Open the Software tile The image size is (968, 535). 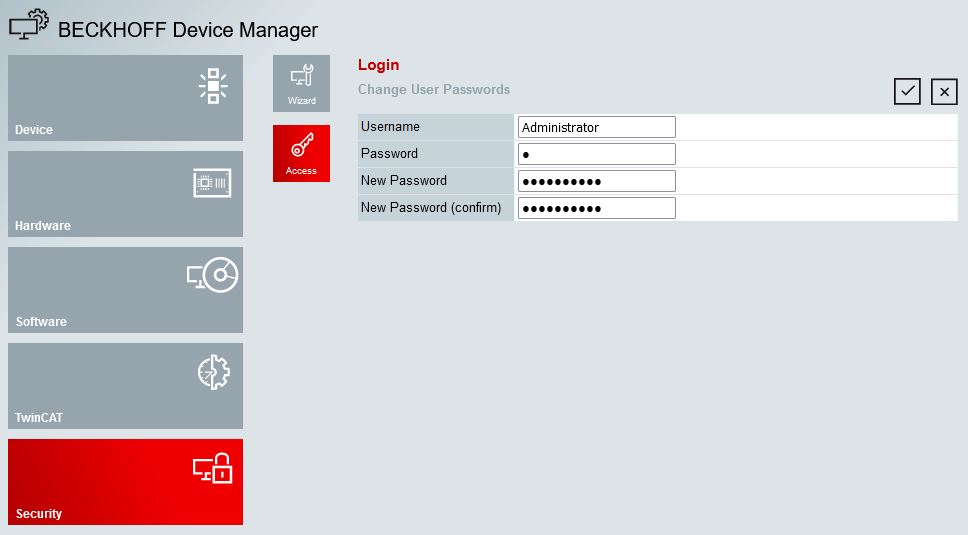click(125, 290)
